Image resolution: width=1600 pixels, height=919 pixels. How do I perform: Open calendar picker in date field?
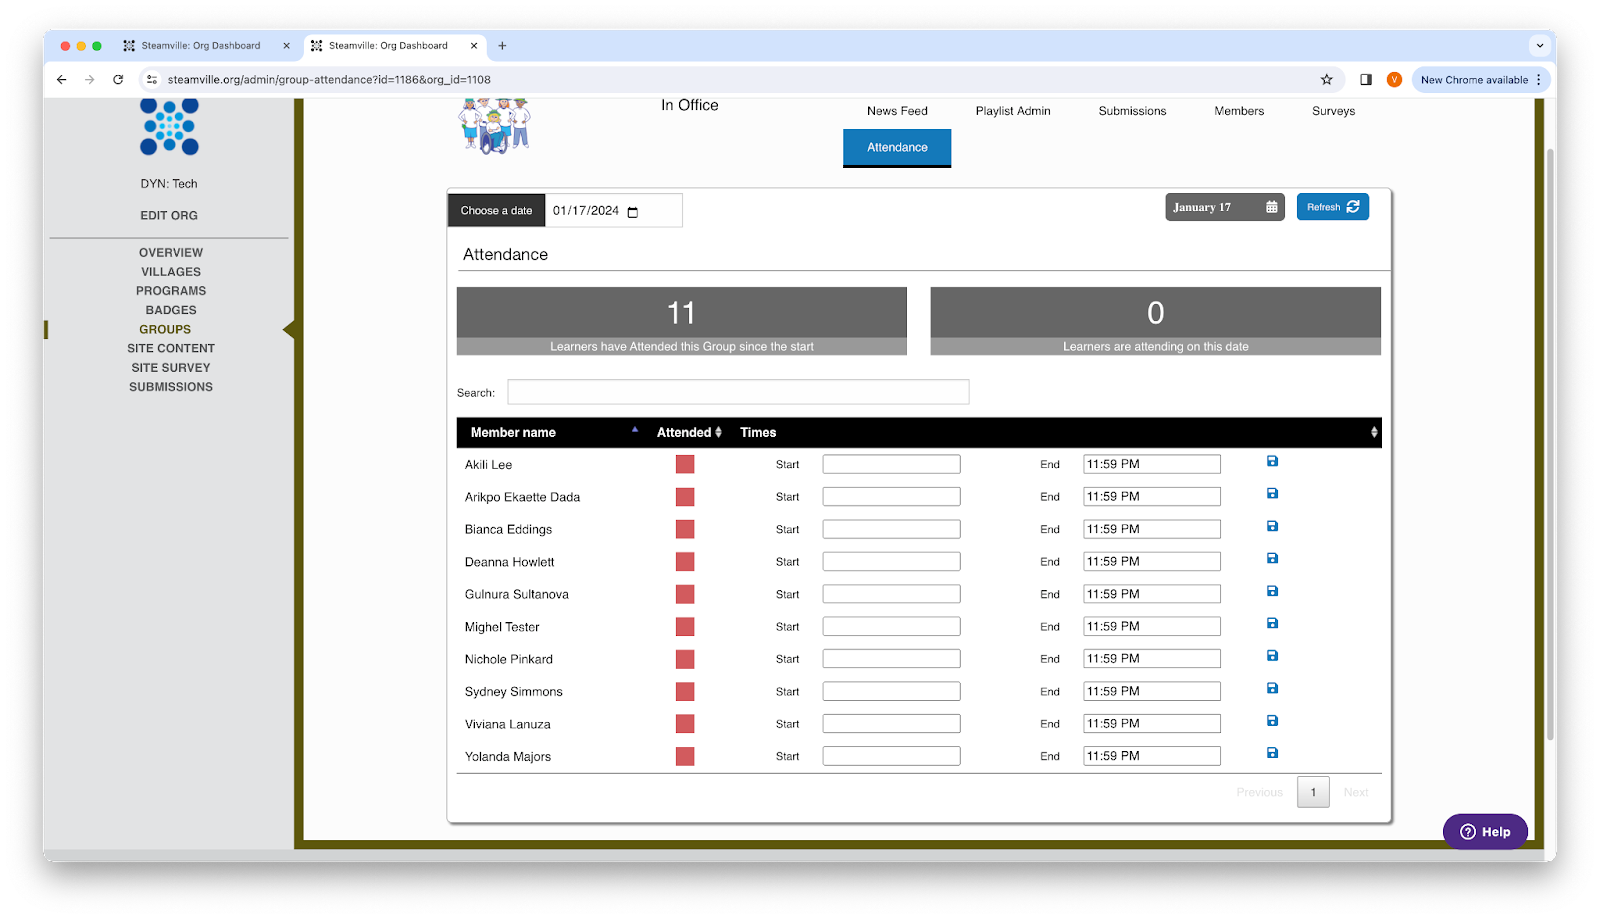[633, 211]
